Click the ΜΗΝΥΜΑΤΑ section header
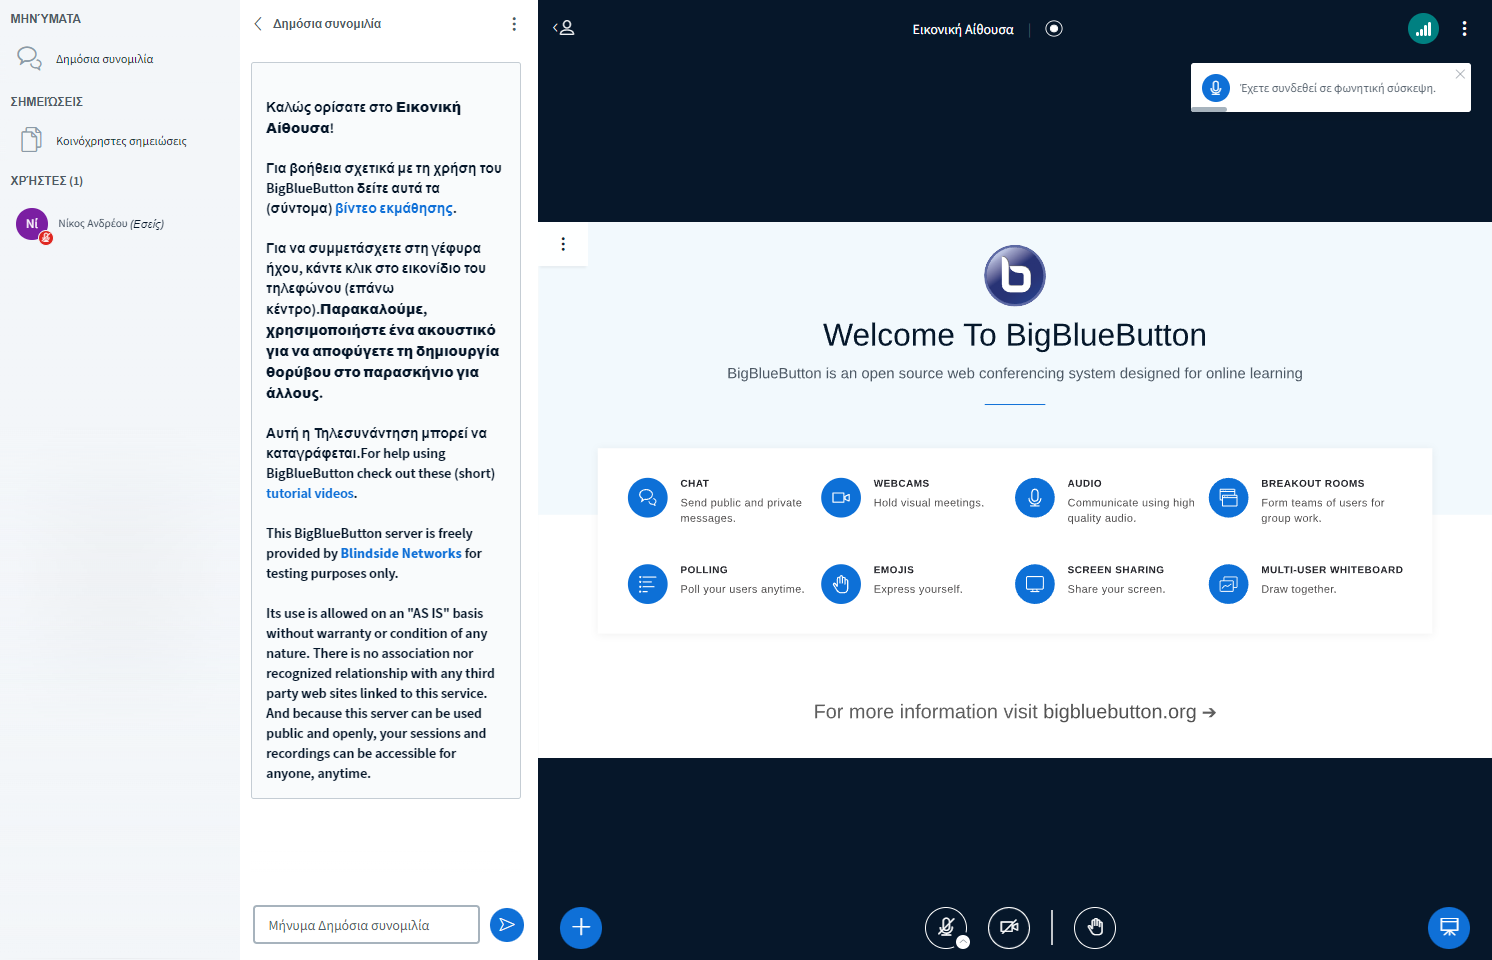Screen dimensions: 1492x960 point(46,19)
